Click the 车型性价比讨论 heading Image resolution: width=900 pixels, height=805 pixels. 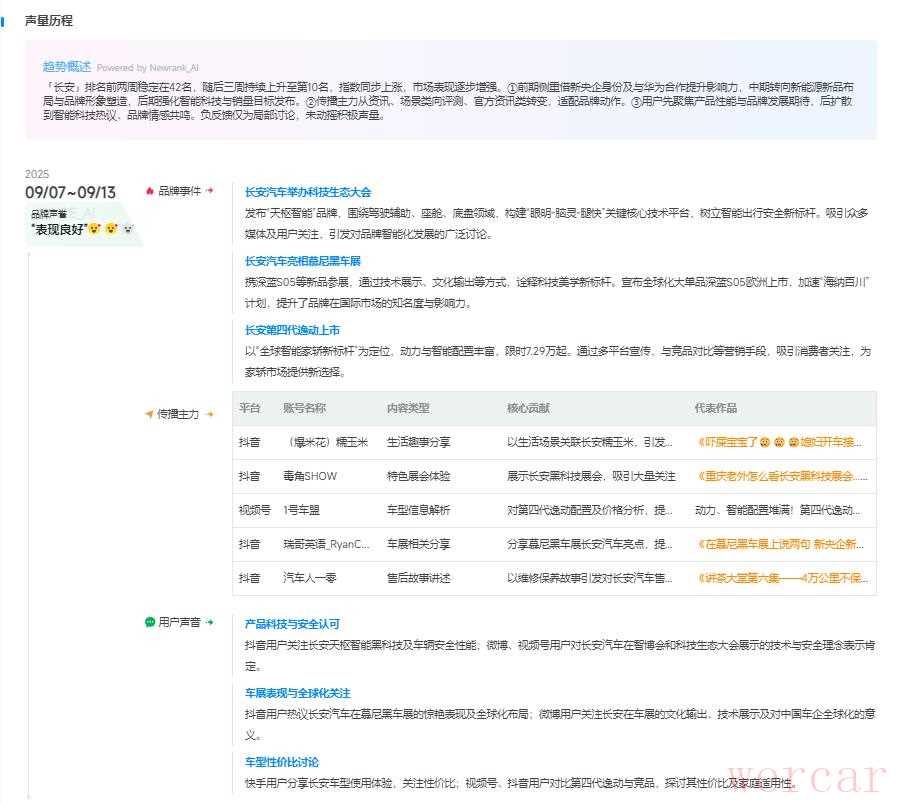click(x=282, y=762)
